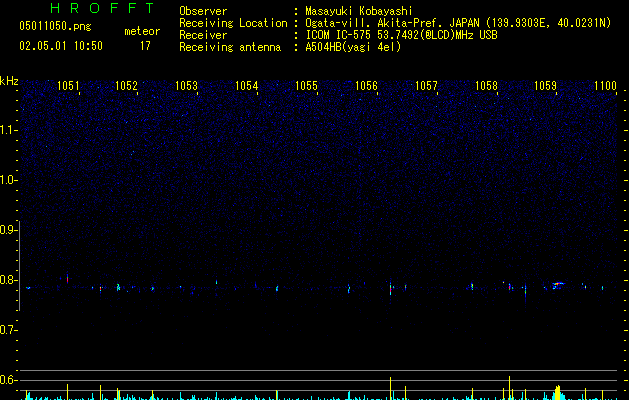This screenshot has width=629, height=400.
Task: Click the kHz axis unit label
Action: click(x=9, y=81)
